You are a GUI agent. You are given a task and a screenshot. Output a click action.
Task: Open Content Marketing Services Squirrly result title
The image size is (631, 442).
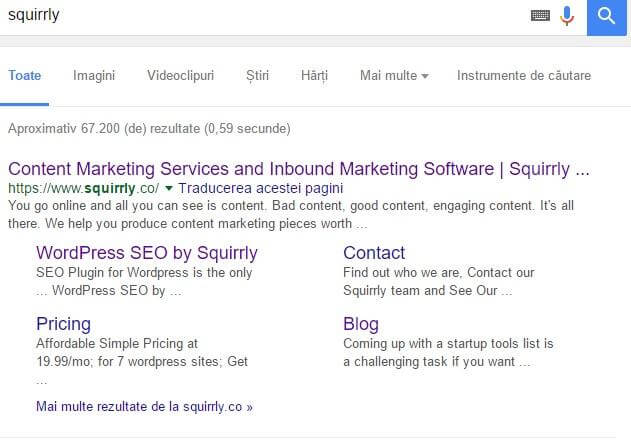[299, 169]
